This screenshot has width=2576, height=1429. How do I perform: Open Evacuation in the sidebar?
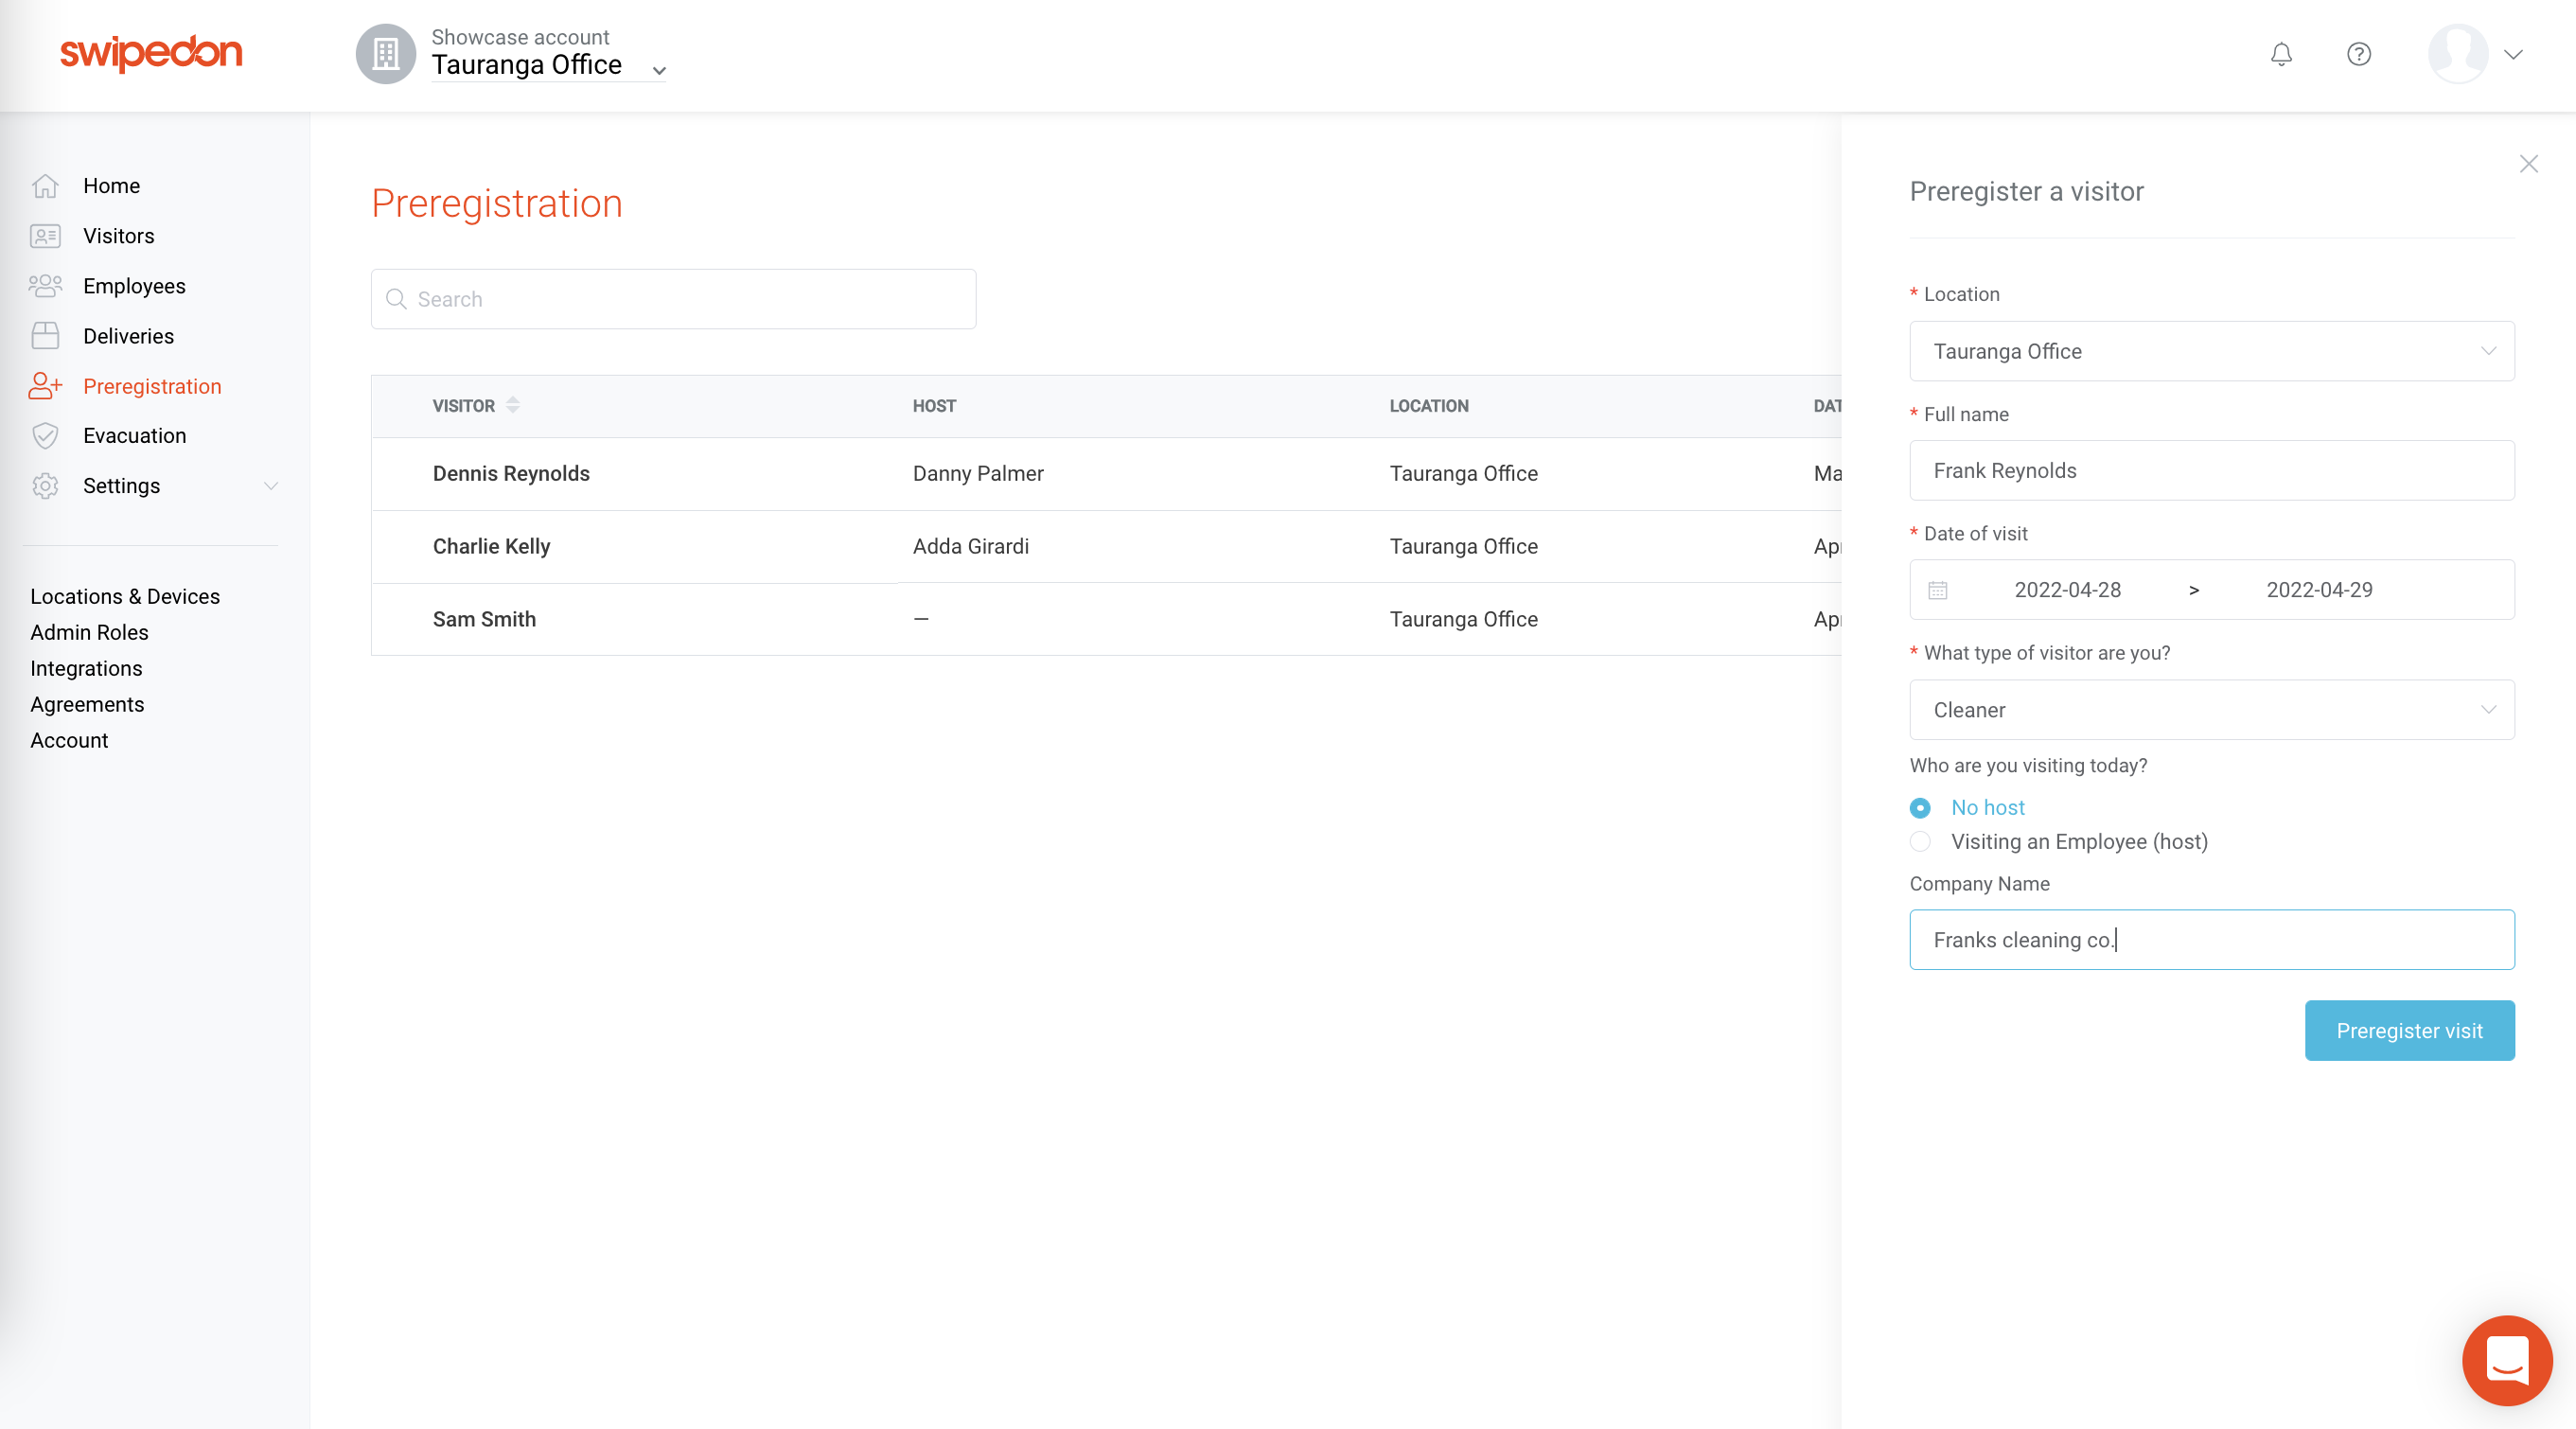click(x=134, y=436)
